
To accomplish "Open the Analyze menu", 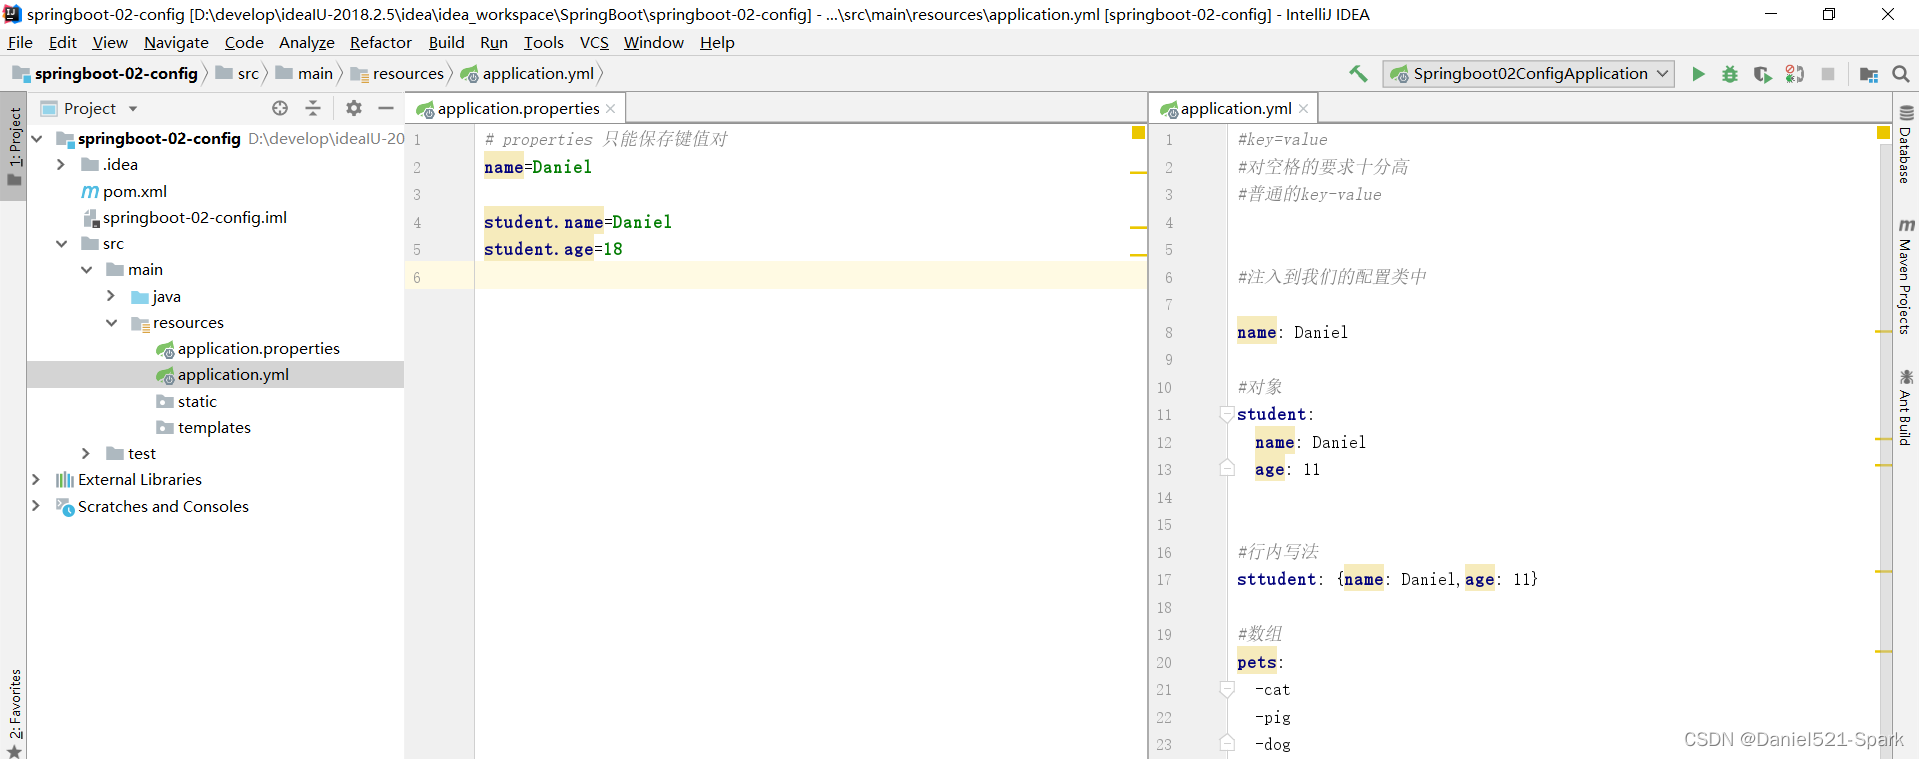I will click(x=306, y=42).
